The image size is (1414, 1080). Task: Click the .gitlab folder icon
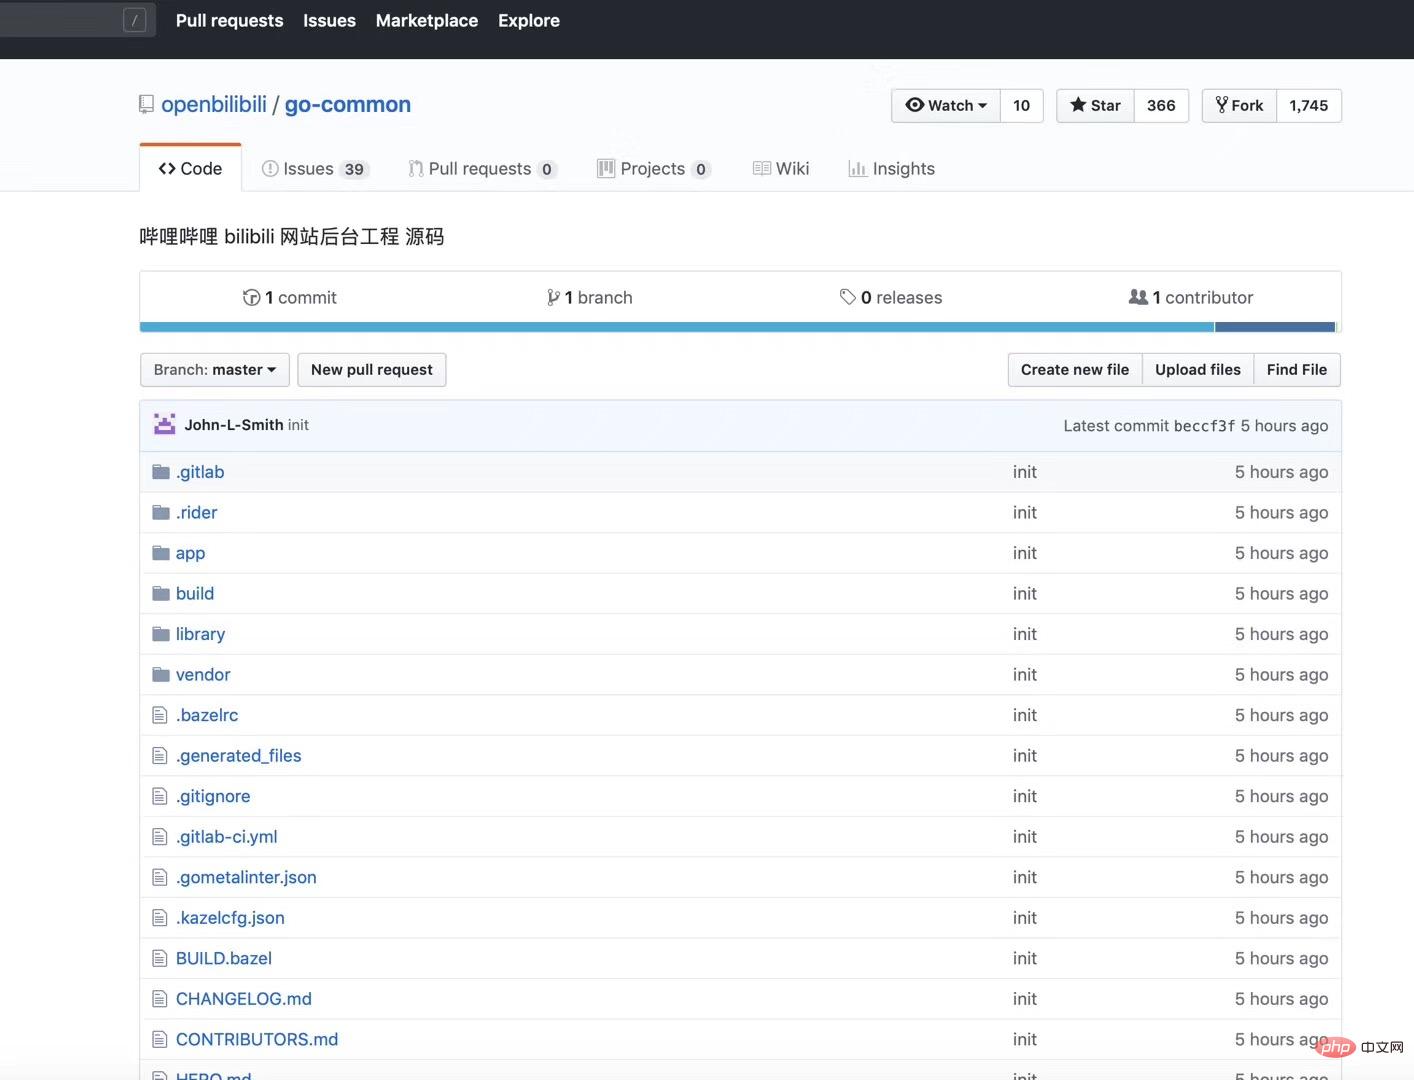[x=160, y=472]
